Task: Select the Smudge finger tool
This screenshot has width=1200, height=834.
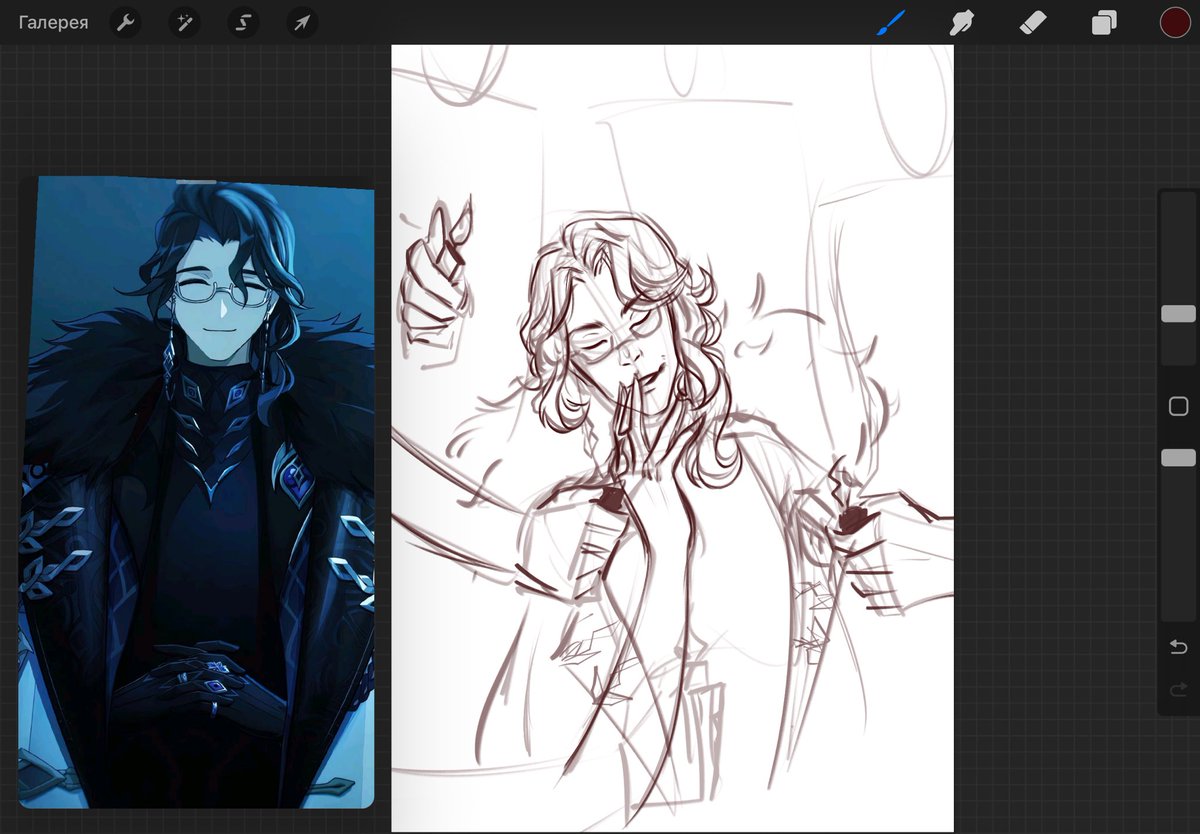Action: click(x=962, y=22)
